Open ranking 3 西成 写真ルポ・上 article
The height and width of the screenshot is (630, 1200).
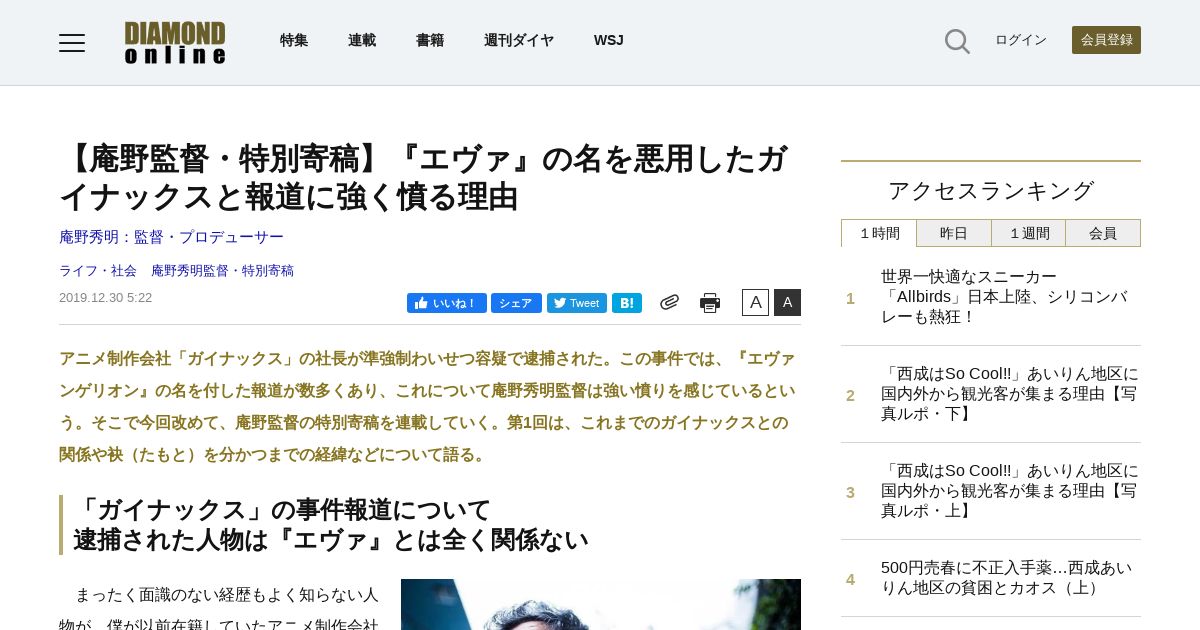[x=1009, y=491]
